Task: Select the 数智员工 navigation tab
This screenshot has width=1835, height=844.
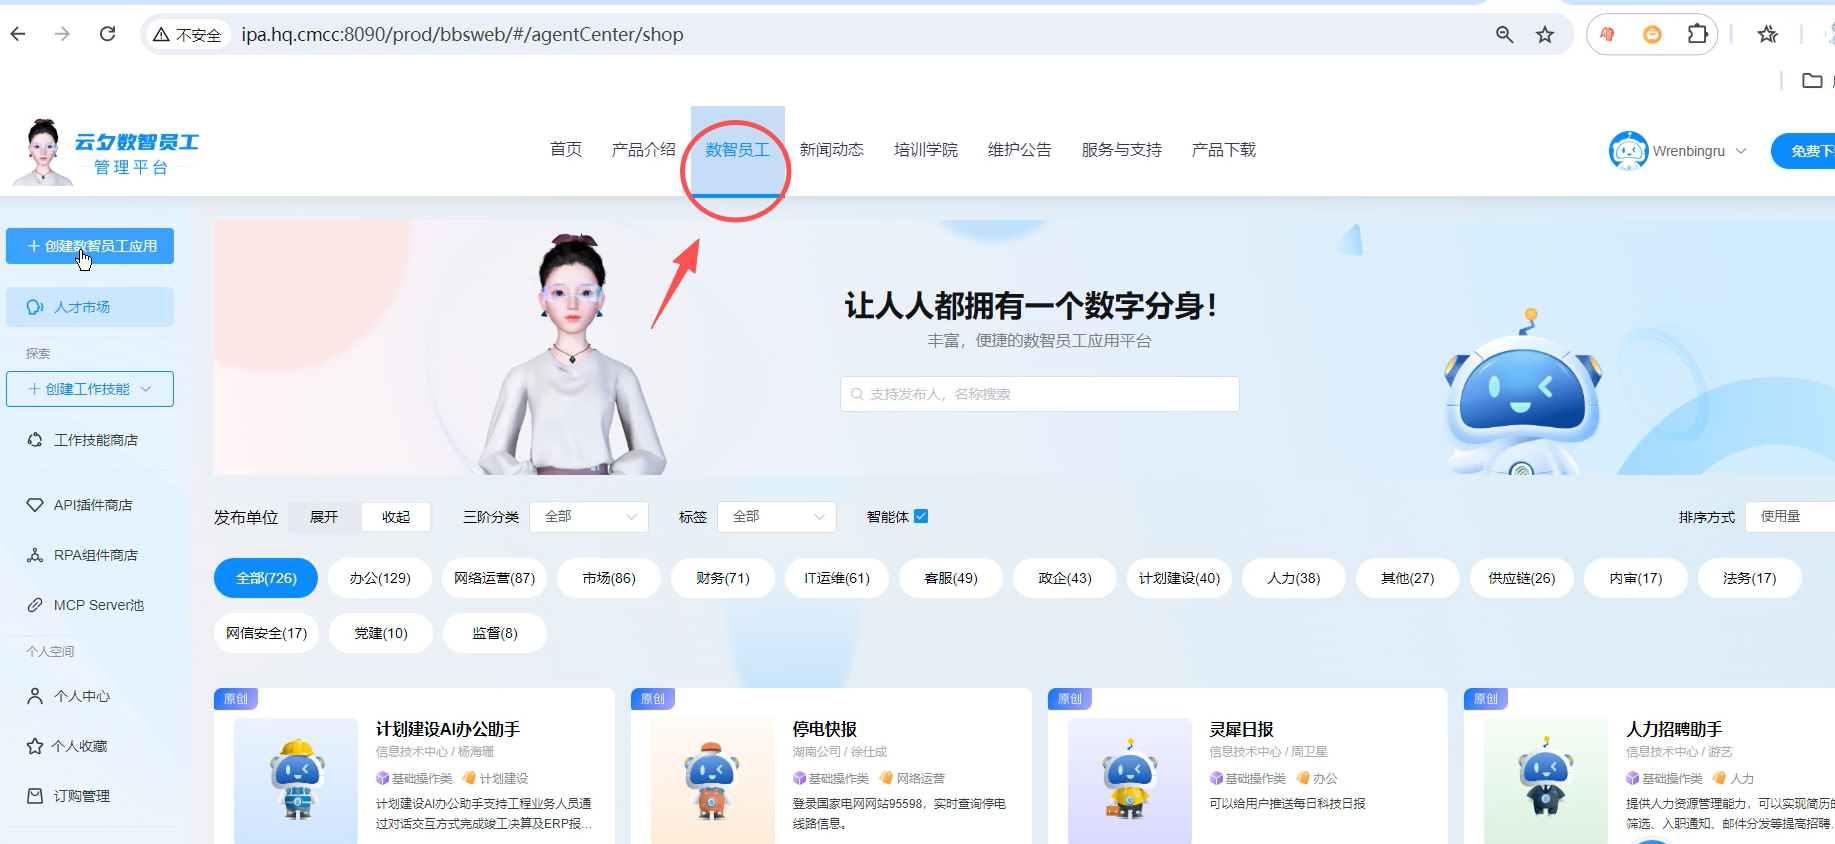Action: pyautogui.click(x=738, y=149)
